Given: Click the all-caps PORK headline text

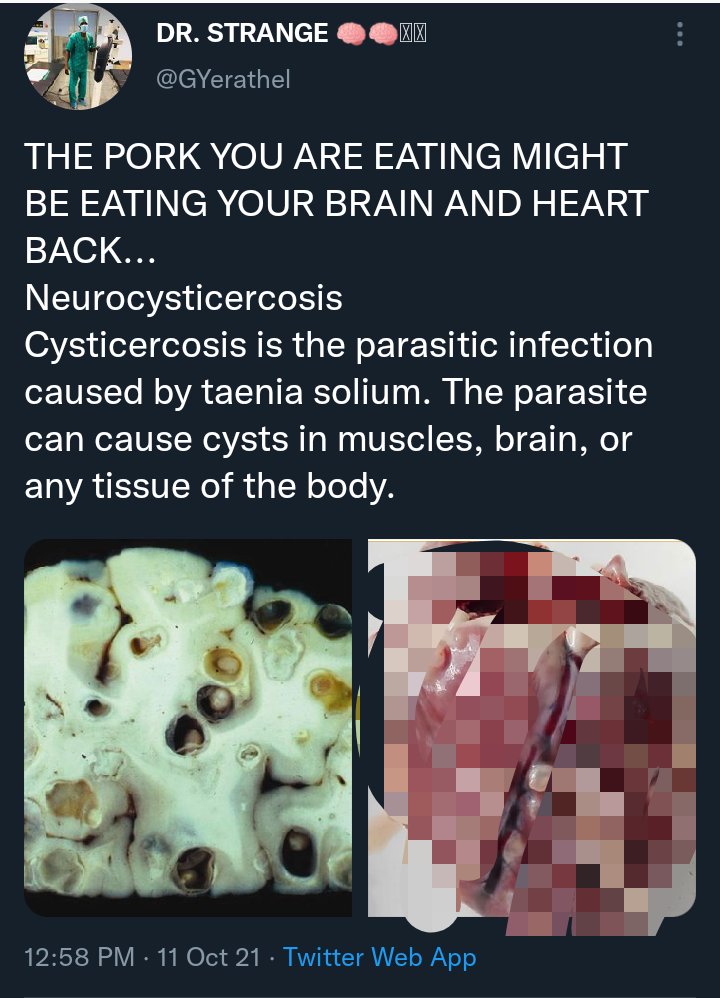Looking at the screenshot, I should click(x=326, y=157).
